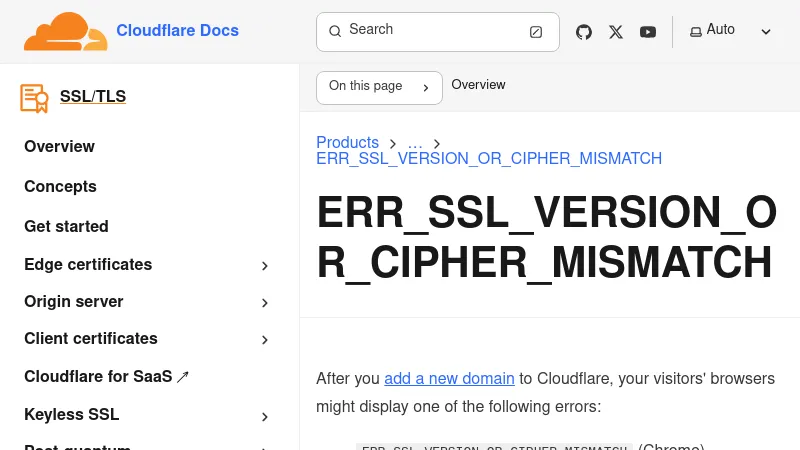Open the Overview sidebar item
Image resolution: width=800 pixels, height=450 pixels.
(x=59, y=147)
